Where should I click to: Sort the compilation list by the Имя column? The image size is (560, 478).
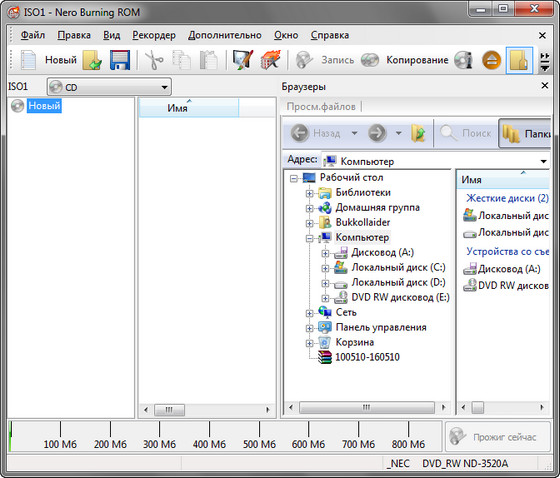tap(189, 108)
